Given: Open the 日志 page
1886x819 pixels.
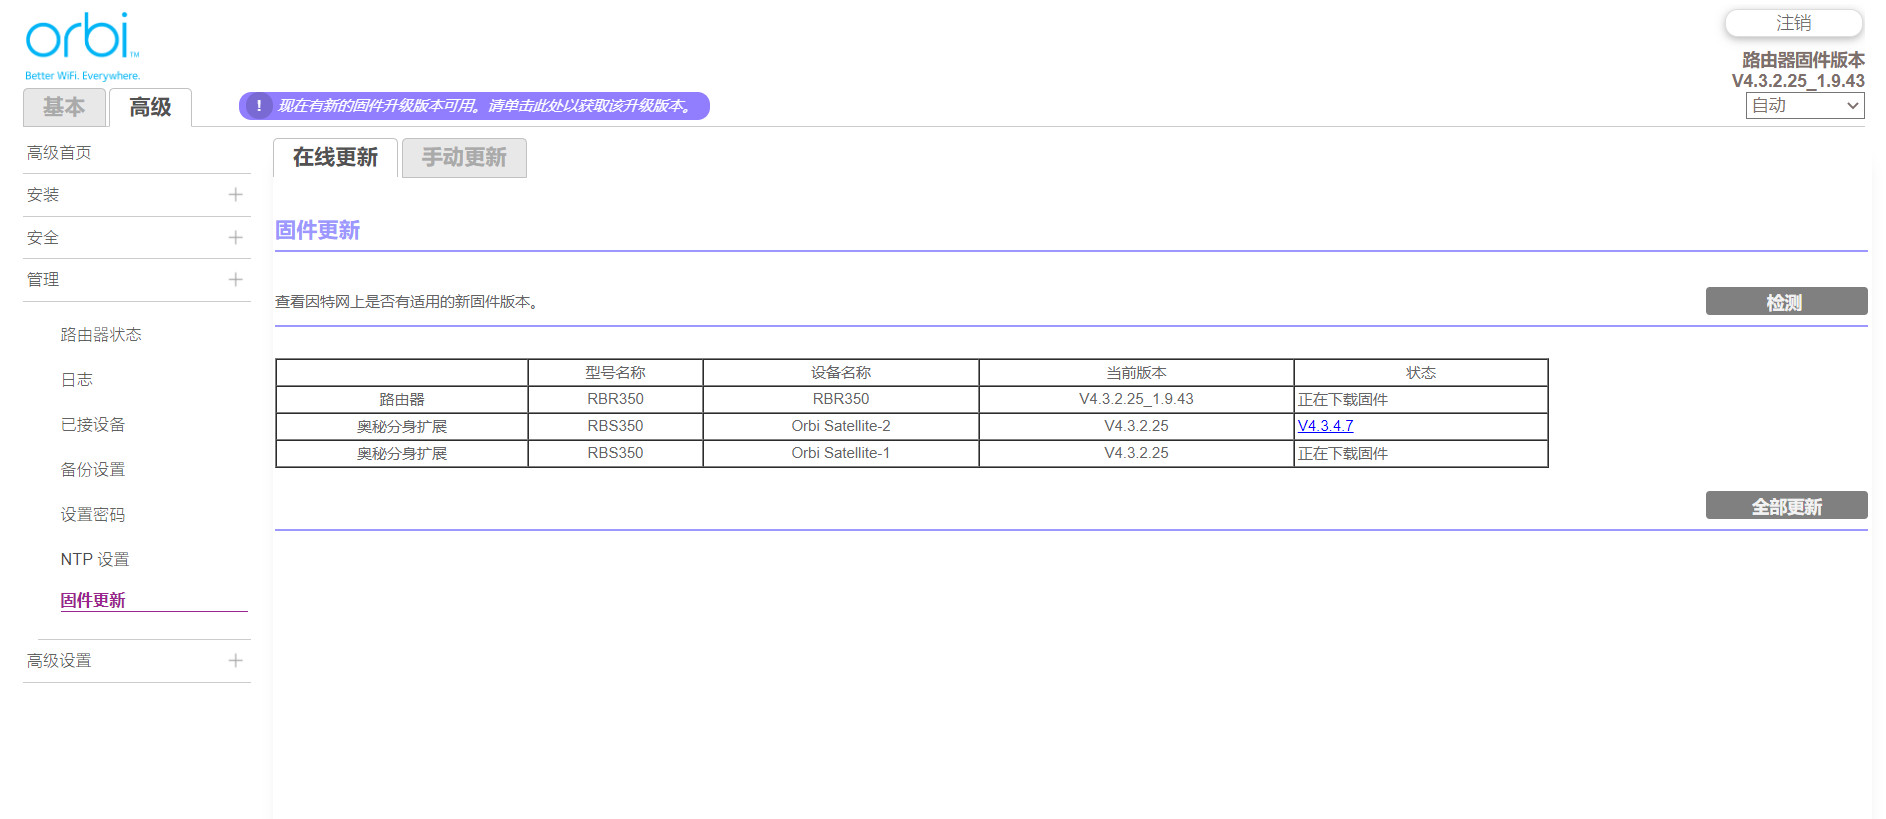Looking at the screenshot, I should 77,380.
